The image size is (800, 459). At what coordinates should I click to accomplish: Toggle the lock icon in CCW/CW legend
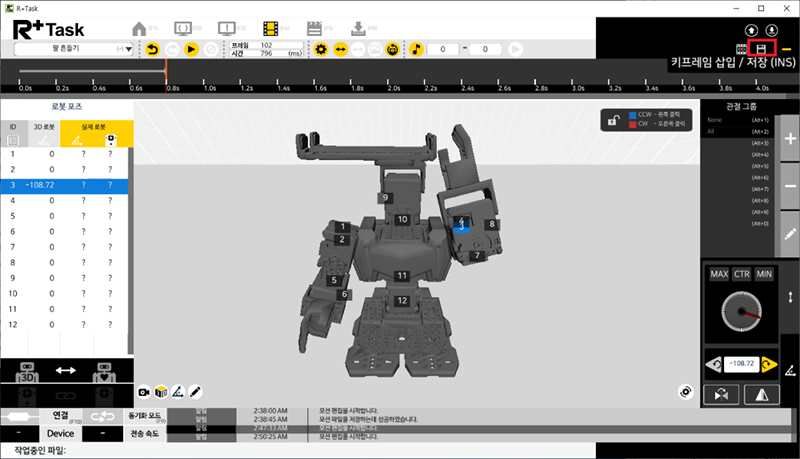tap(611, 120)
